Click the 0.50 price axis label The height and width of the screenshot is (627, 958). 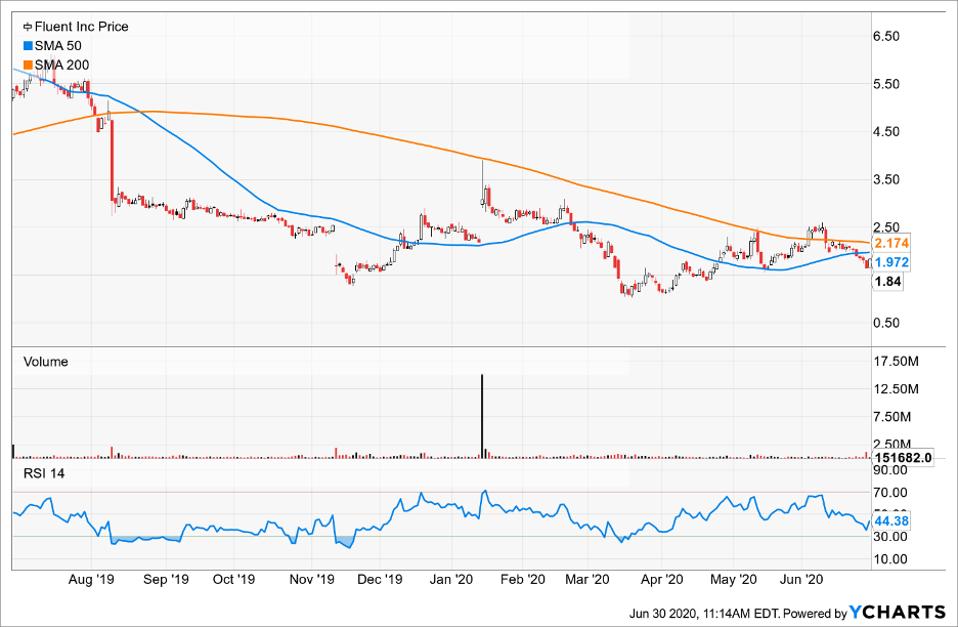887,323
